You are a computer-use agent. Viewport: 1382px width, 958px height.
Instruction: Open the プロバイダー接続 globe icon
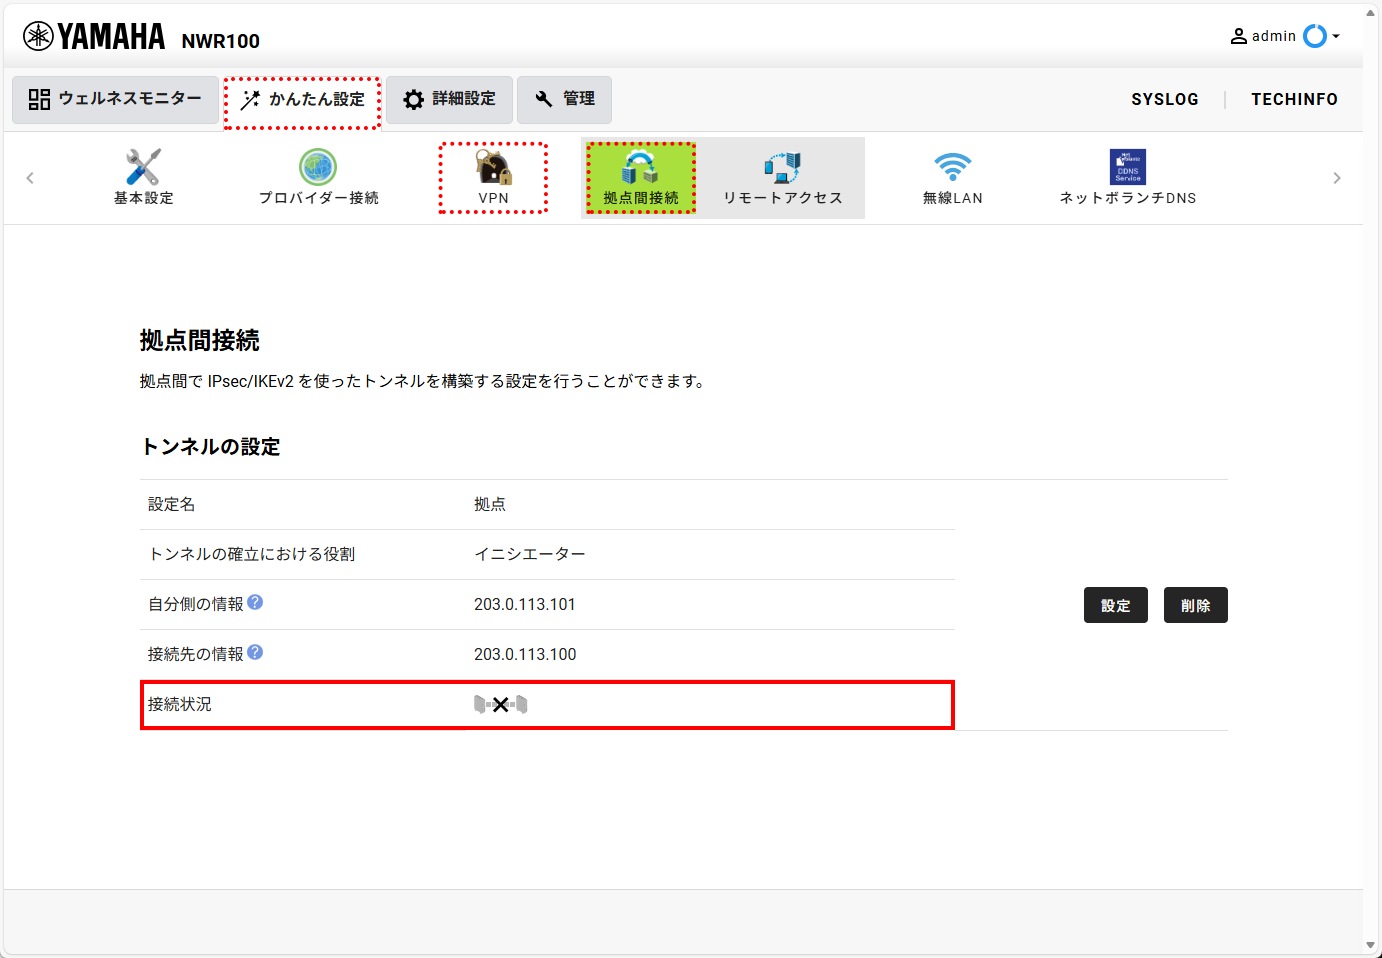(x=318, y=167)
